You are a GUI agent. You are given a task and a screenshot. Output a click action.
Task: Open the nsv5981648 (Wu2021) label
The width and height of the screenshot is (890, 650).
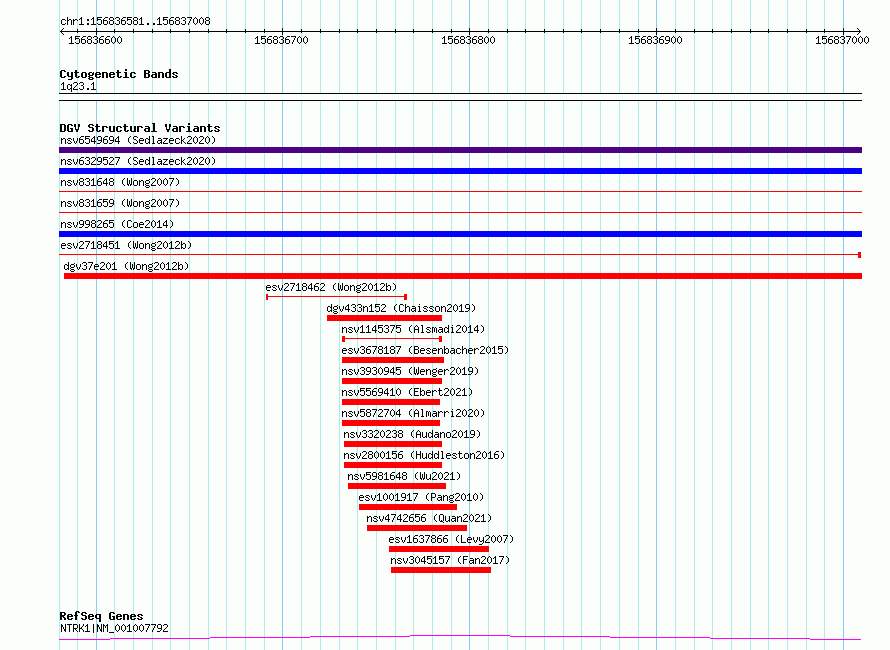(404, 476)
